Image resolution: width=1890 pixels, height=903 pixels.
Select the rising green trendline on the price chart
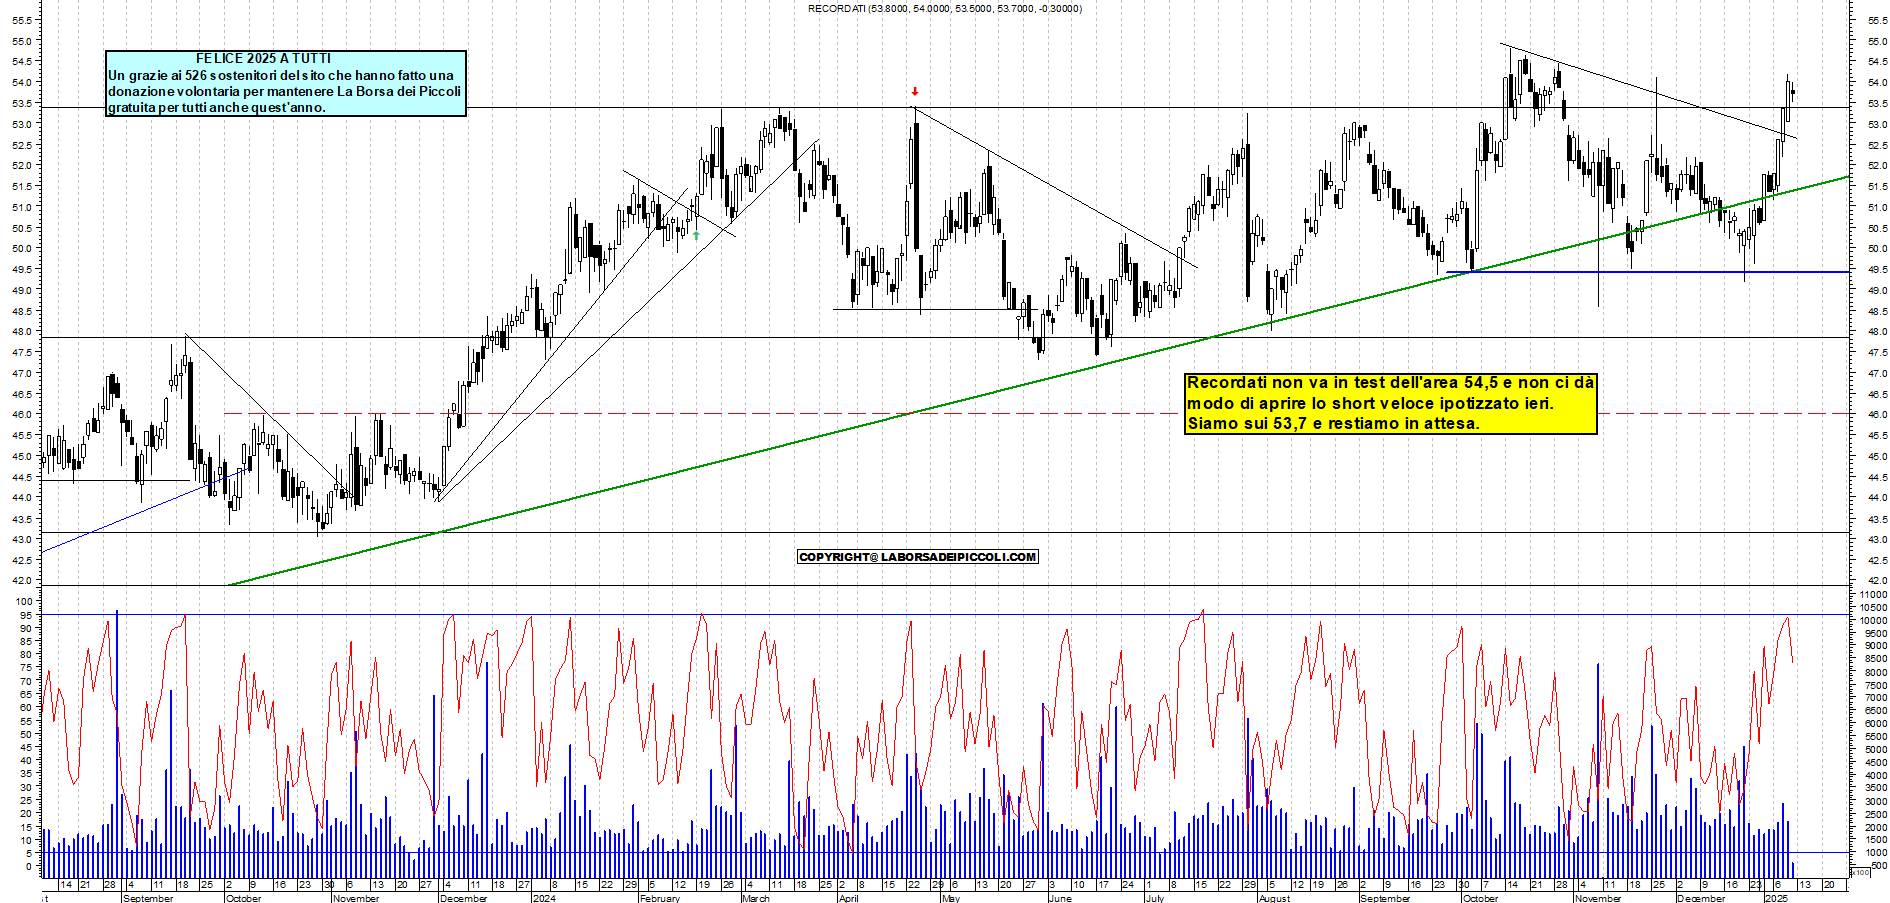(1040, 381)
